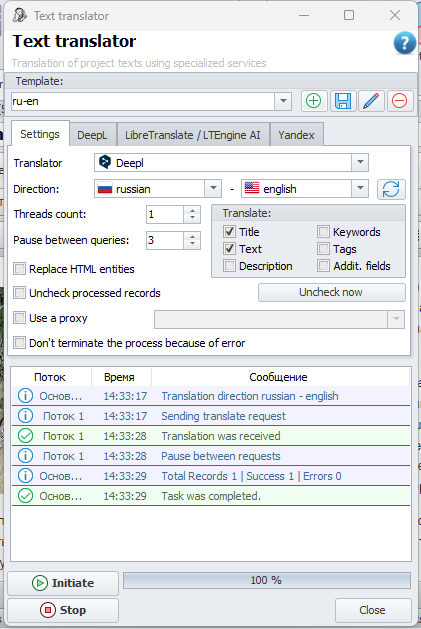
Task: Open the Translator dropdown arrow
Action: tap(360, 162)
